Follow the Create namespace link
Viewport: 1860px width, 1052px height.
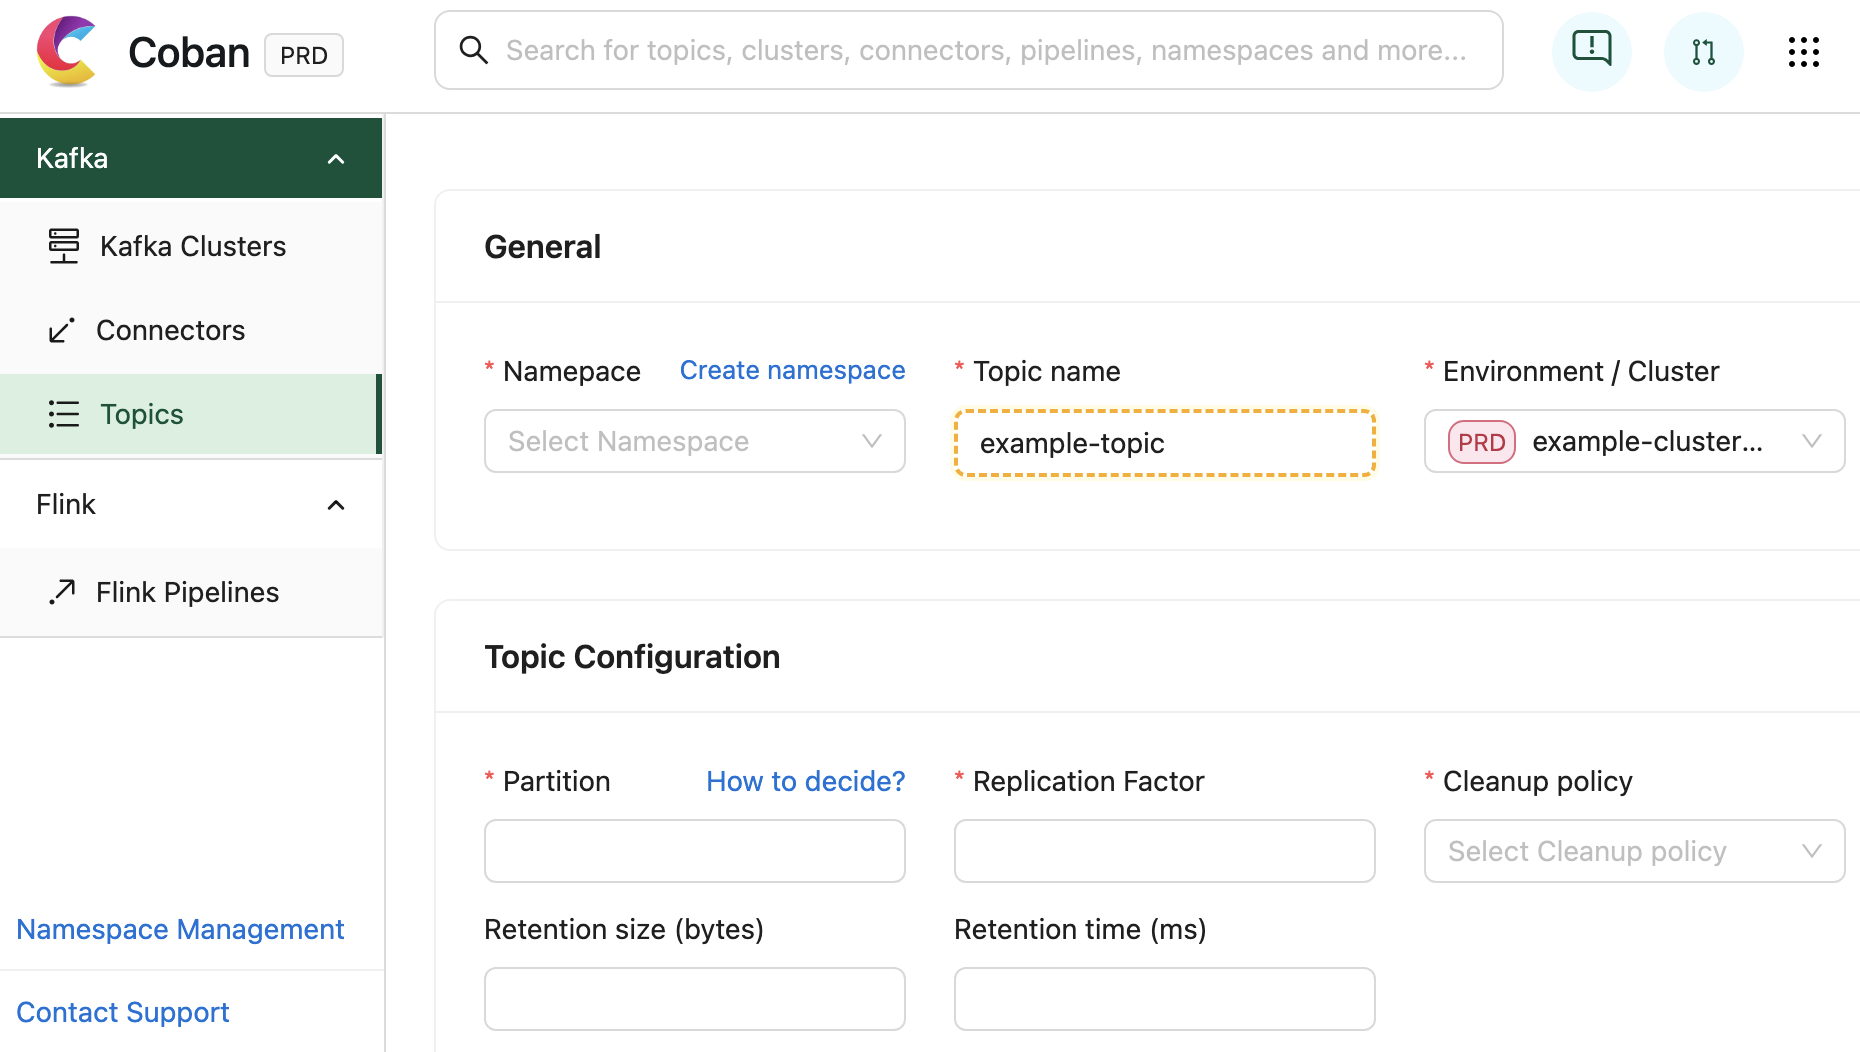pyautogui.click(x=792, y=370)
